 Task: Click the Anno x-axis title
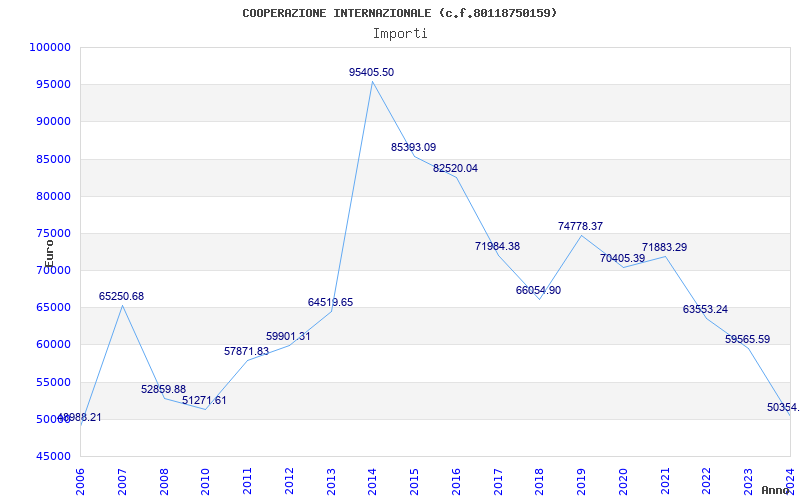tap(776, 490)
